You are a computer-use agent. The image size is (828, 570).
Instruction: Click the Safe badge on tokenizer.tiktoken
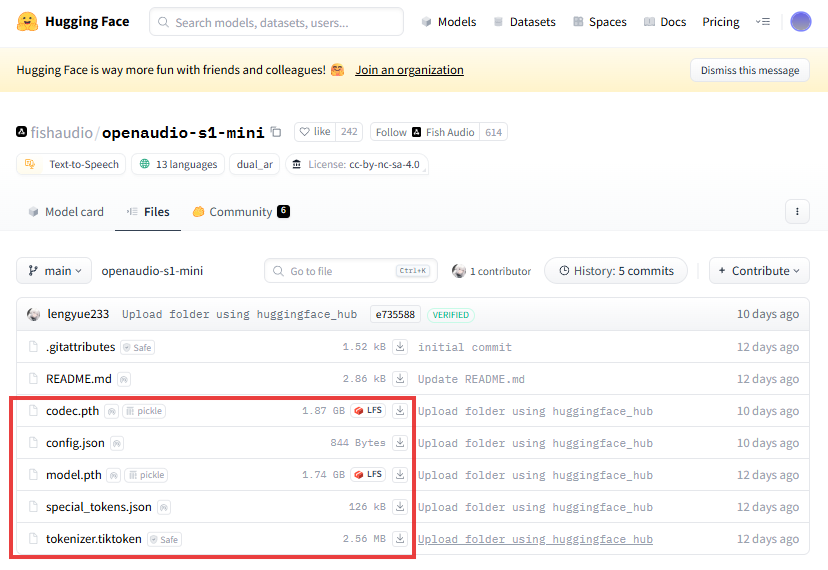tap(164, 539)
